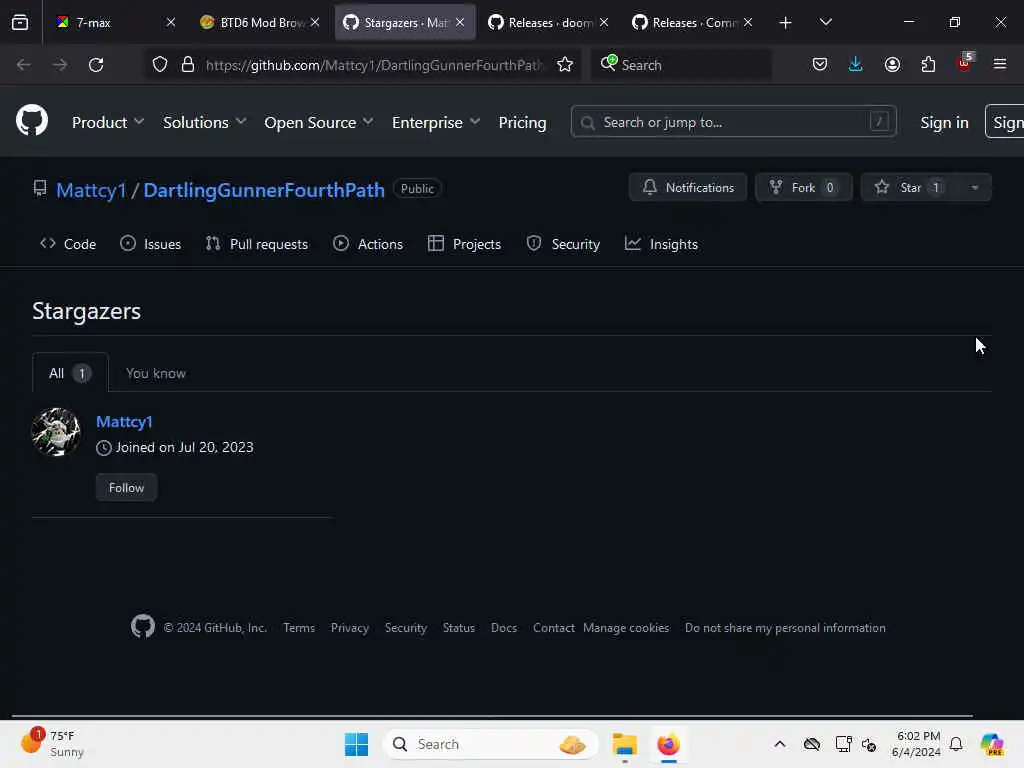Select the All stargazers tab
Viewport: 1024px width, 768px height.
tap(70, 373)
